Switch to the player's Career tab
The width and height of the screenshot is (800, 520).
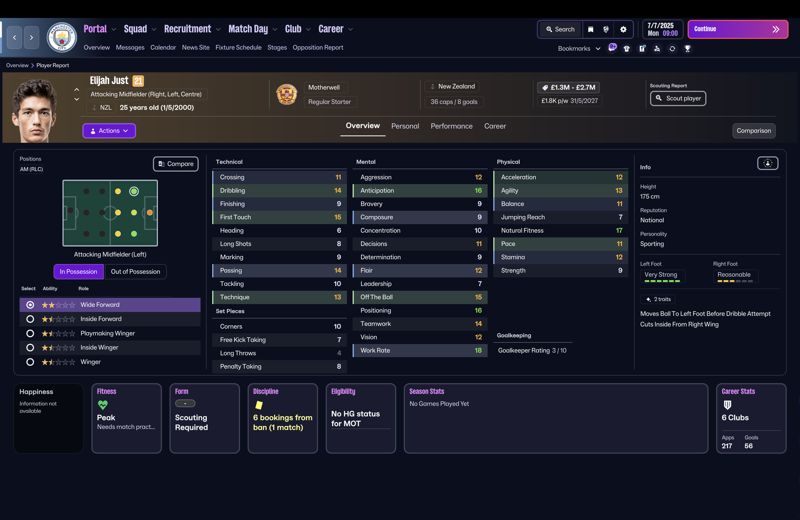tap(495, 126)
